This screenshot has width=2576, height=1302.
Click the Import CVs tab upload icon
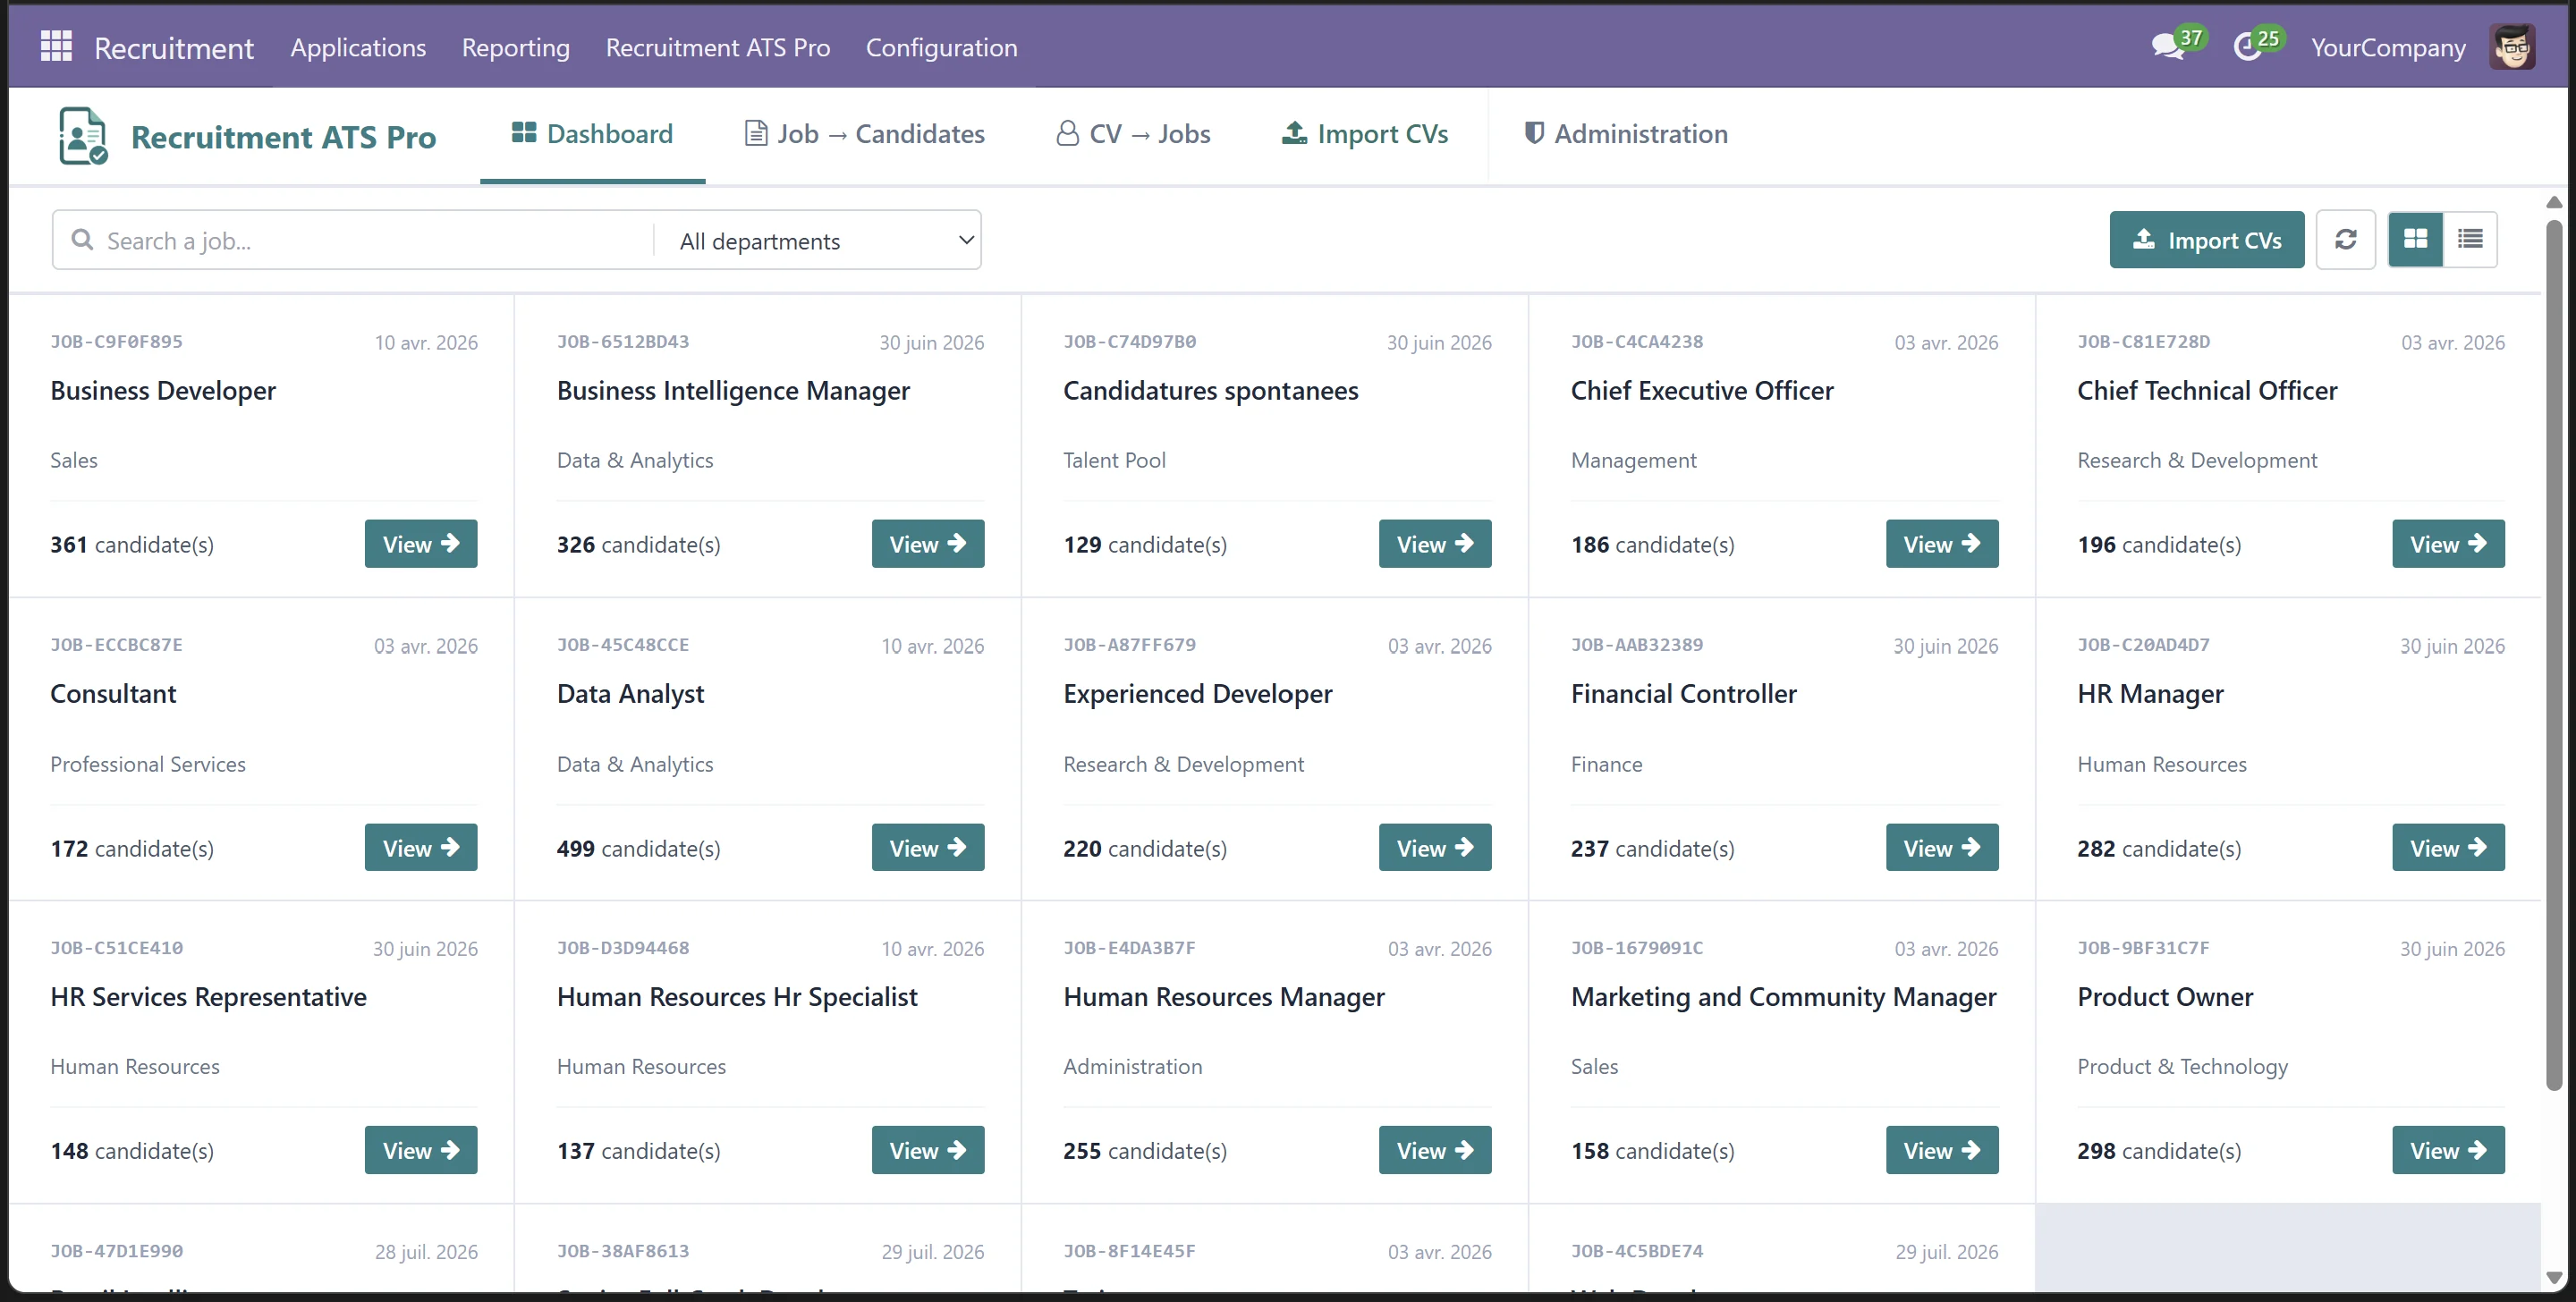(1294, 132)
